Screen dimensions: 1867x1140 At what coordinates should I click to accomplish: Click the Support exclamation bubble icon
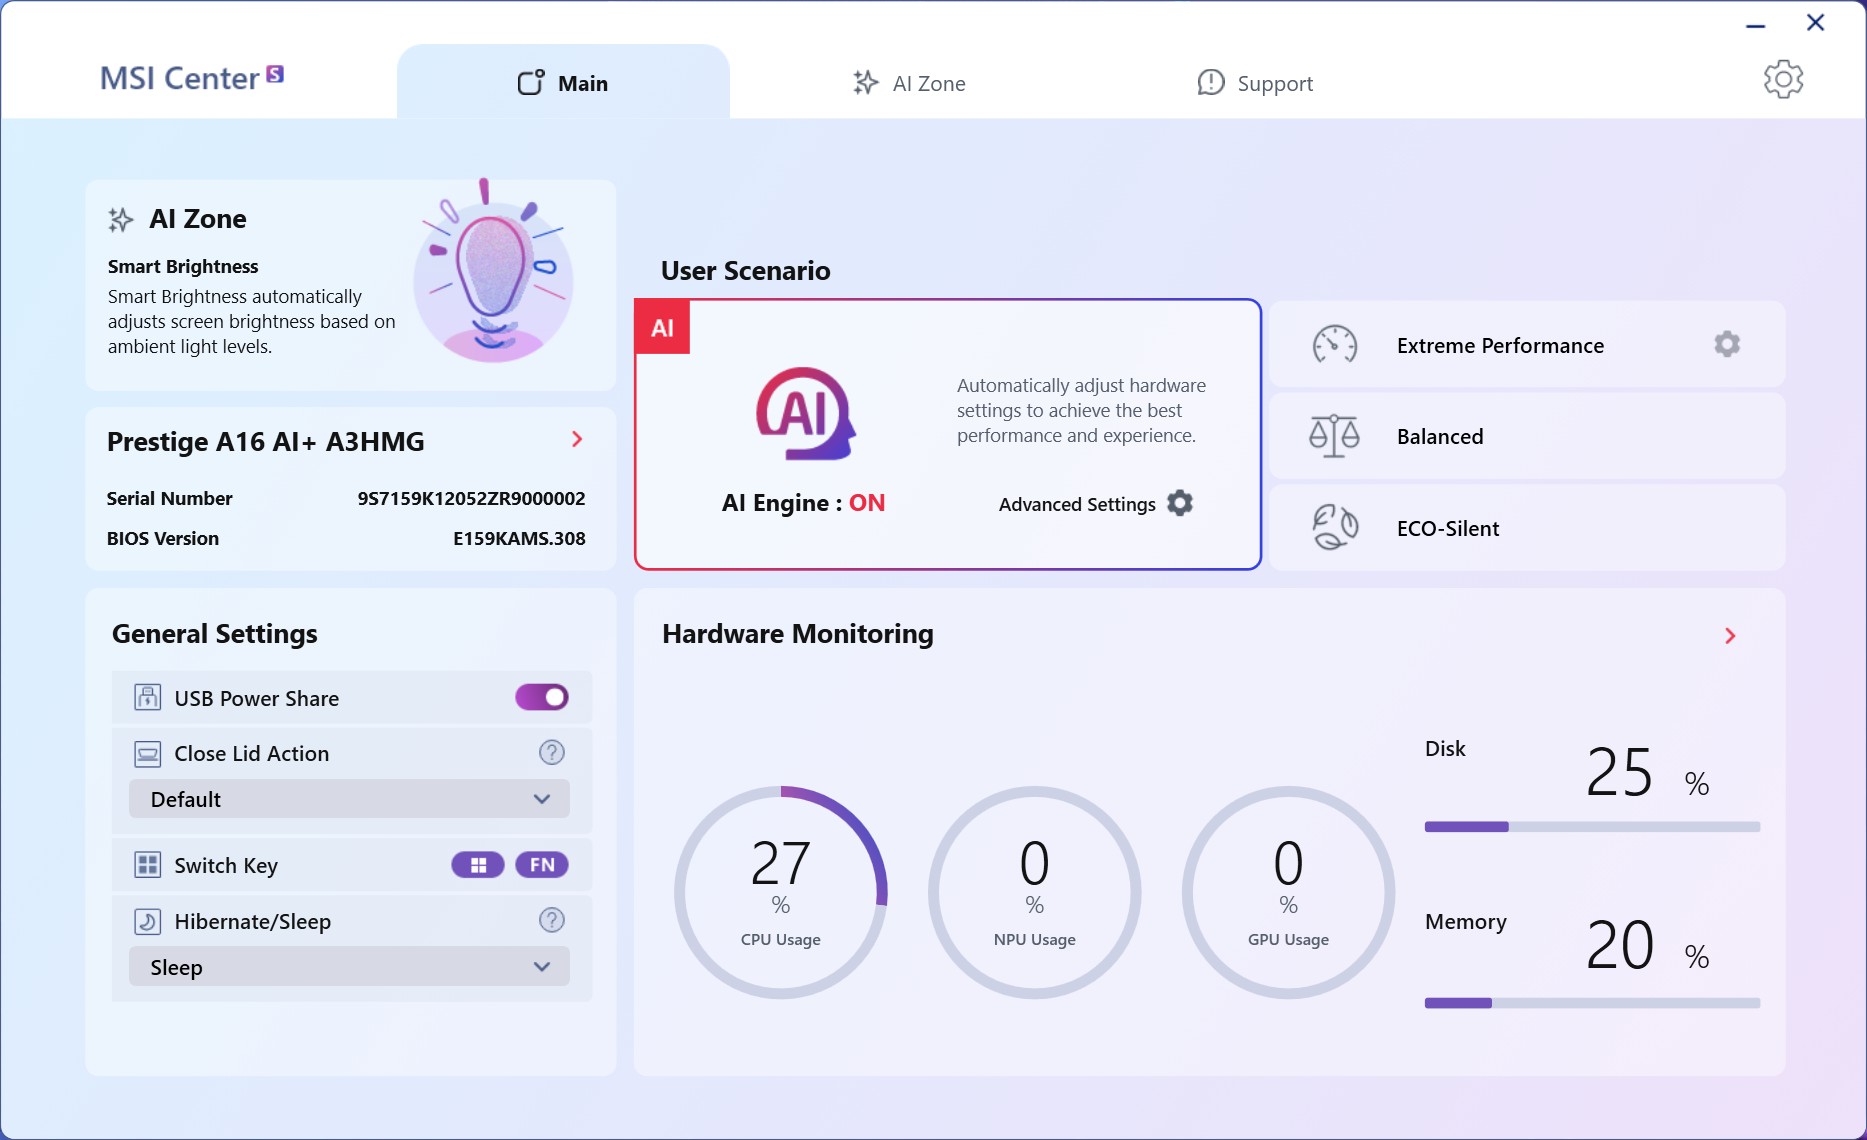pyautogui.click(x=1211, y=83)
